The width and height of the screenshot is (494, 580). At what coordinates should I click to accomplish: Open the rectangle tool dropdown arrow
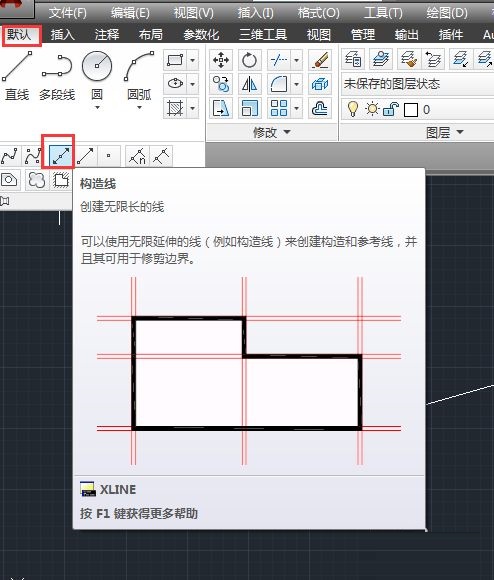click(193, 60)
